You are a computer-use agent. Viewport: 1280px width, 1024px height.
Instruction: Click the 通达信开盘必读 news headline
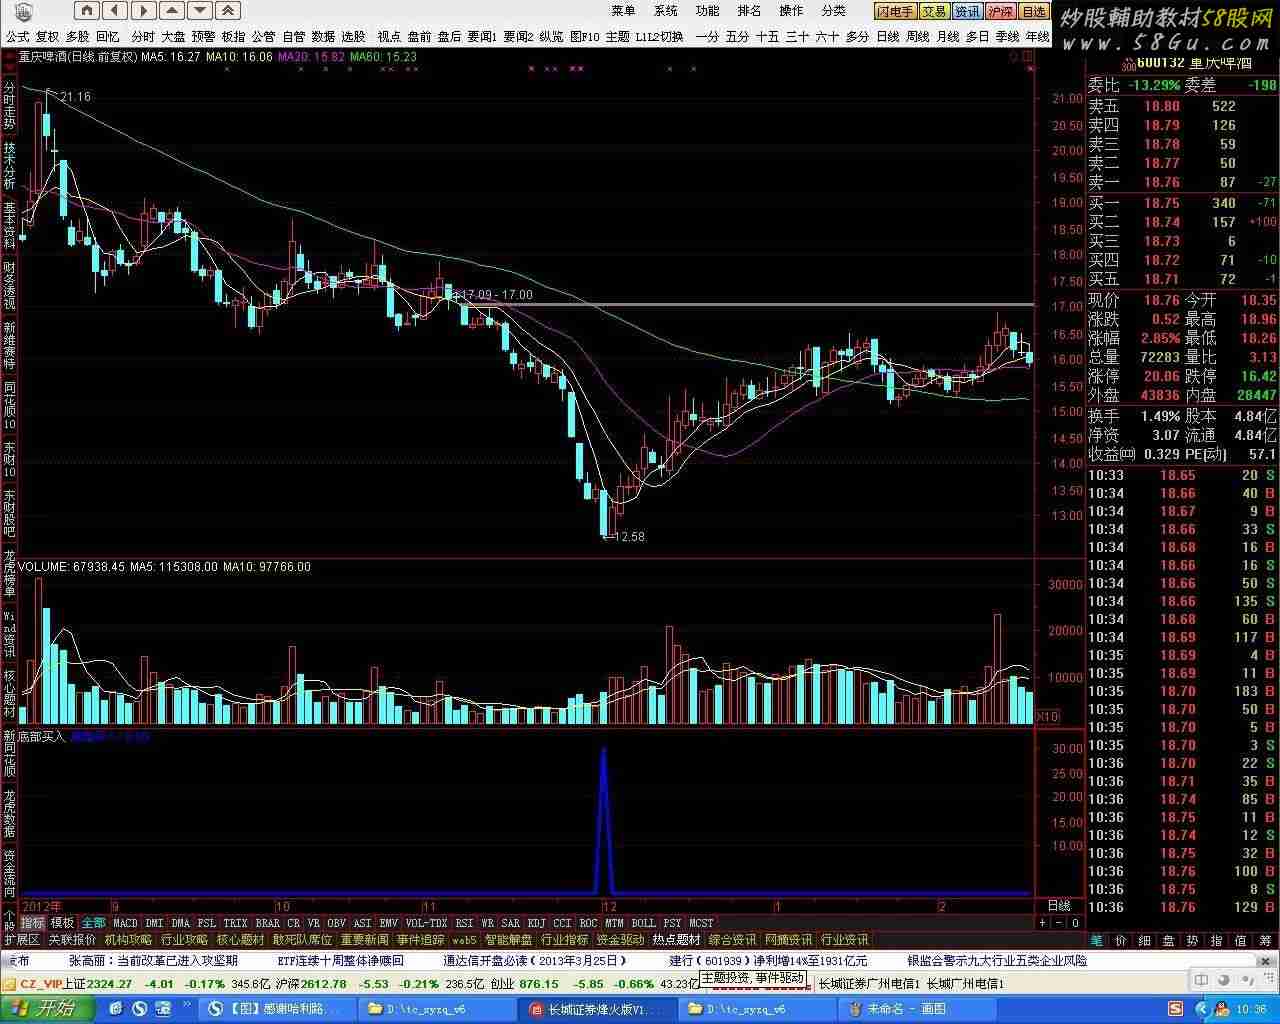pos(535,961)
